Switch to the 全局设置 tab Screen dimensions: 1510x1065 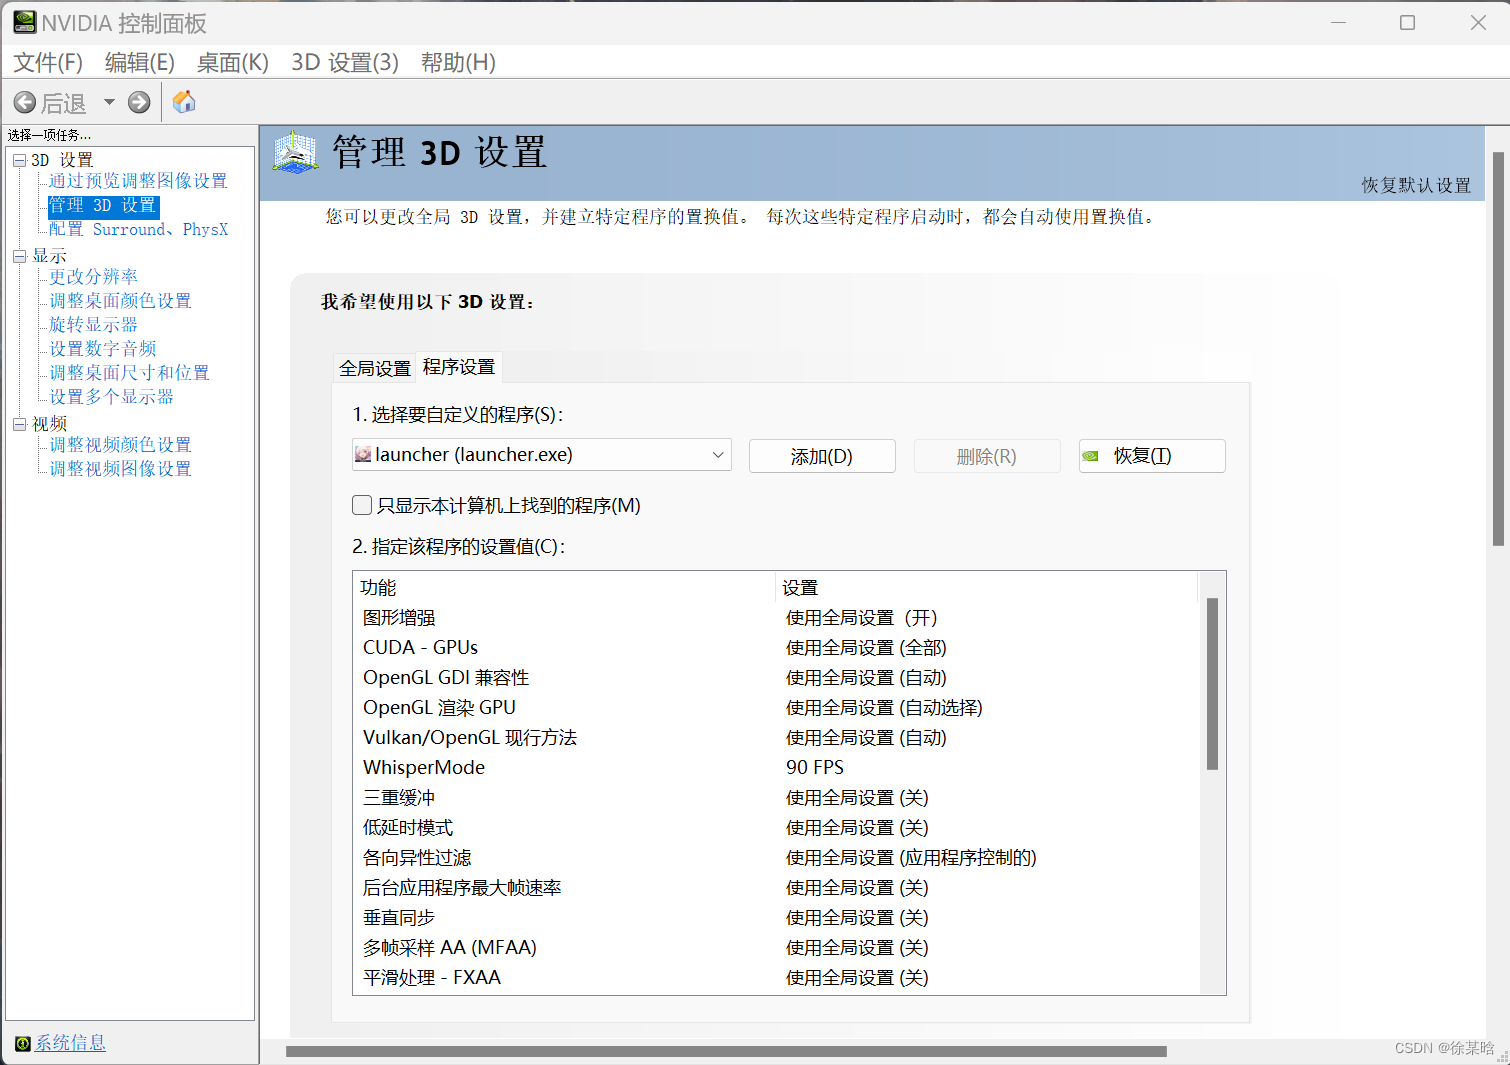coord(375,368)
